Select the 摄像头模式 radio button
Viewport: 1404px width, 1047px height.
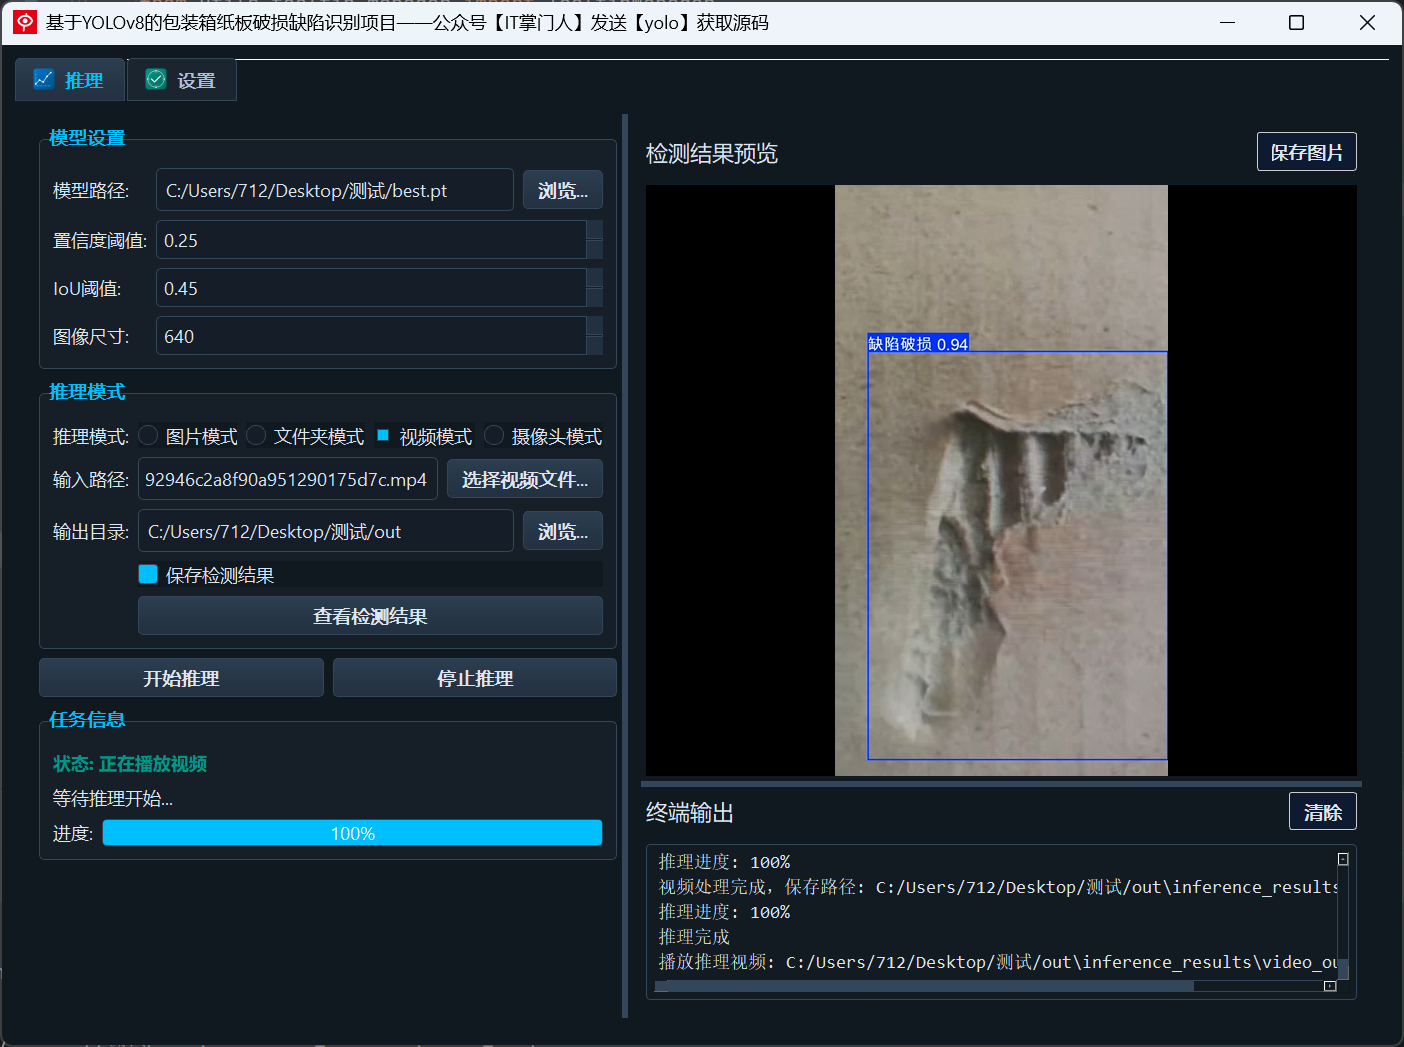493,435
